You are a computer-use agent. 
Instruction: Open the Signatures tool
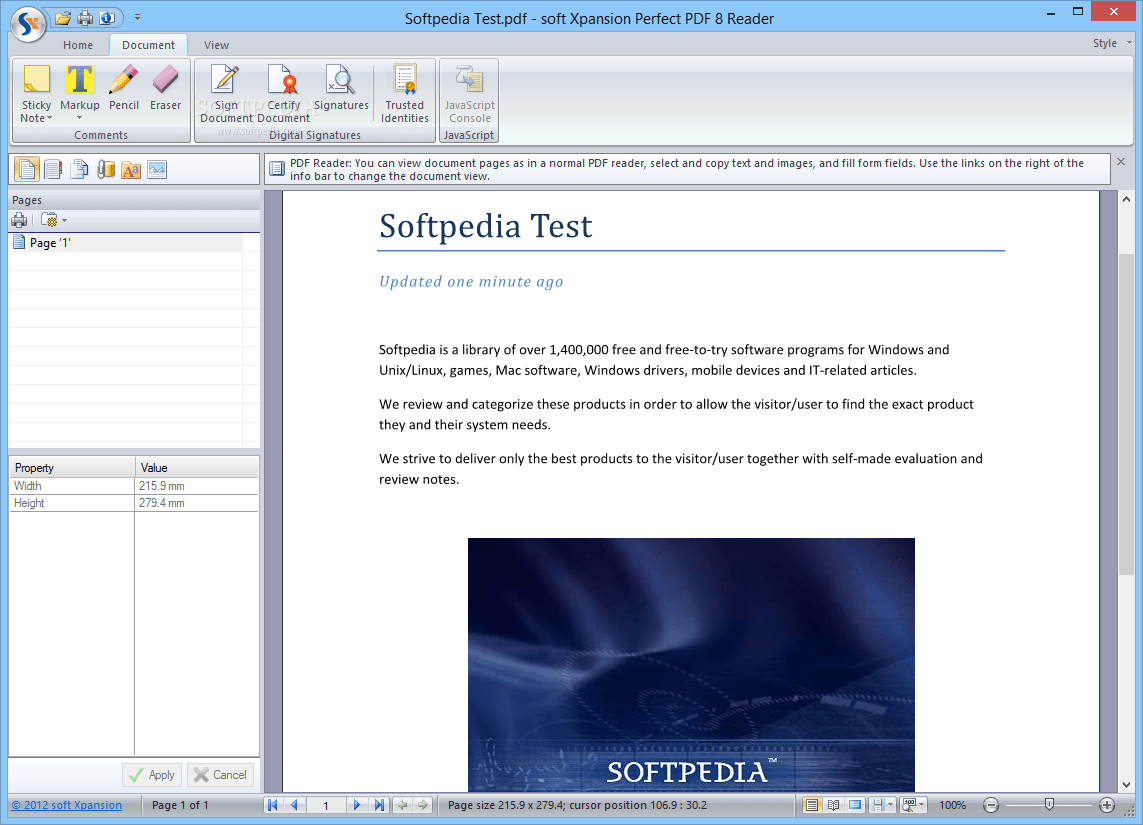(341, 87)
